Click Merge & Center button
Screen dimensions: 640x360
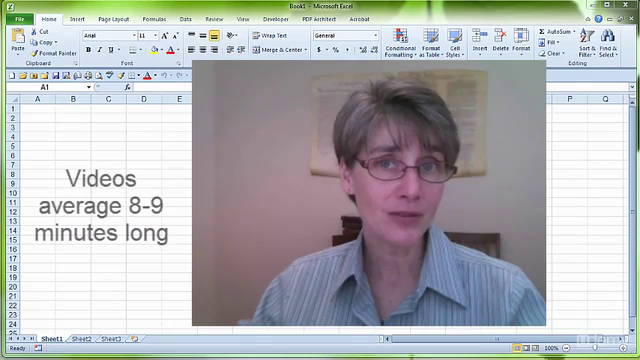click(x=277, y=50)
